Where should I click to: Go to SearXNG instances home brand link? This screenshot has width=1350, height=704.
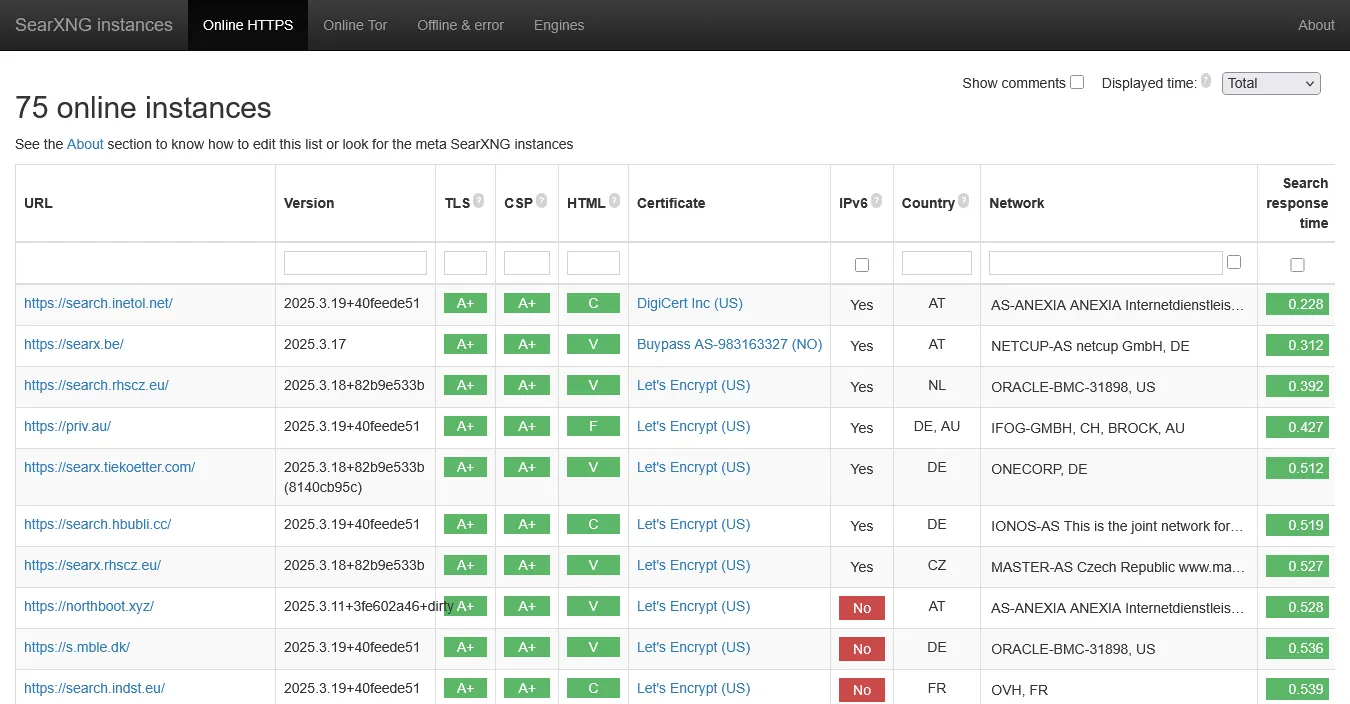pyautogui.click(x=94, y=25)
